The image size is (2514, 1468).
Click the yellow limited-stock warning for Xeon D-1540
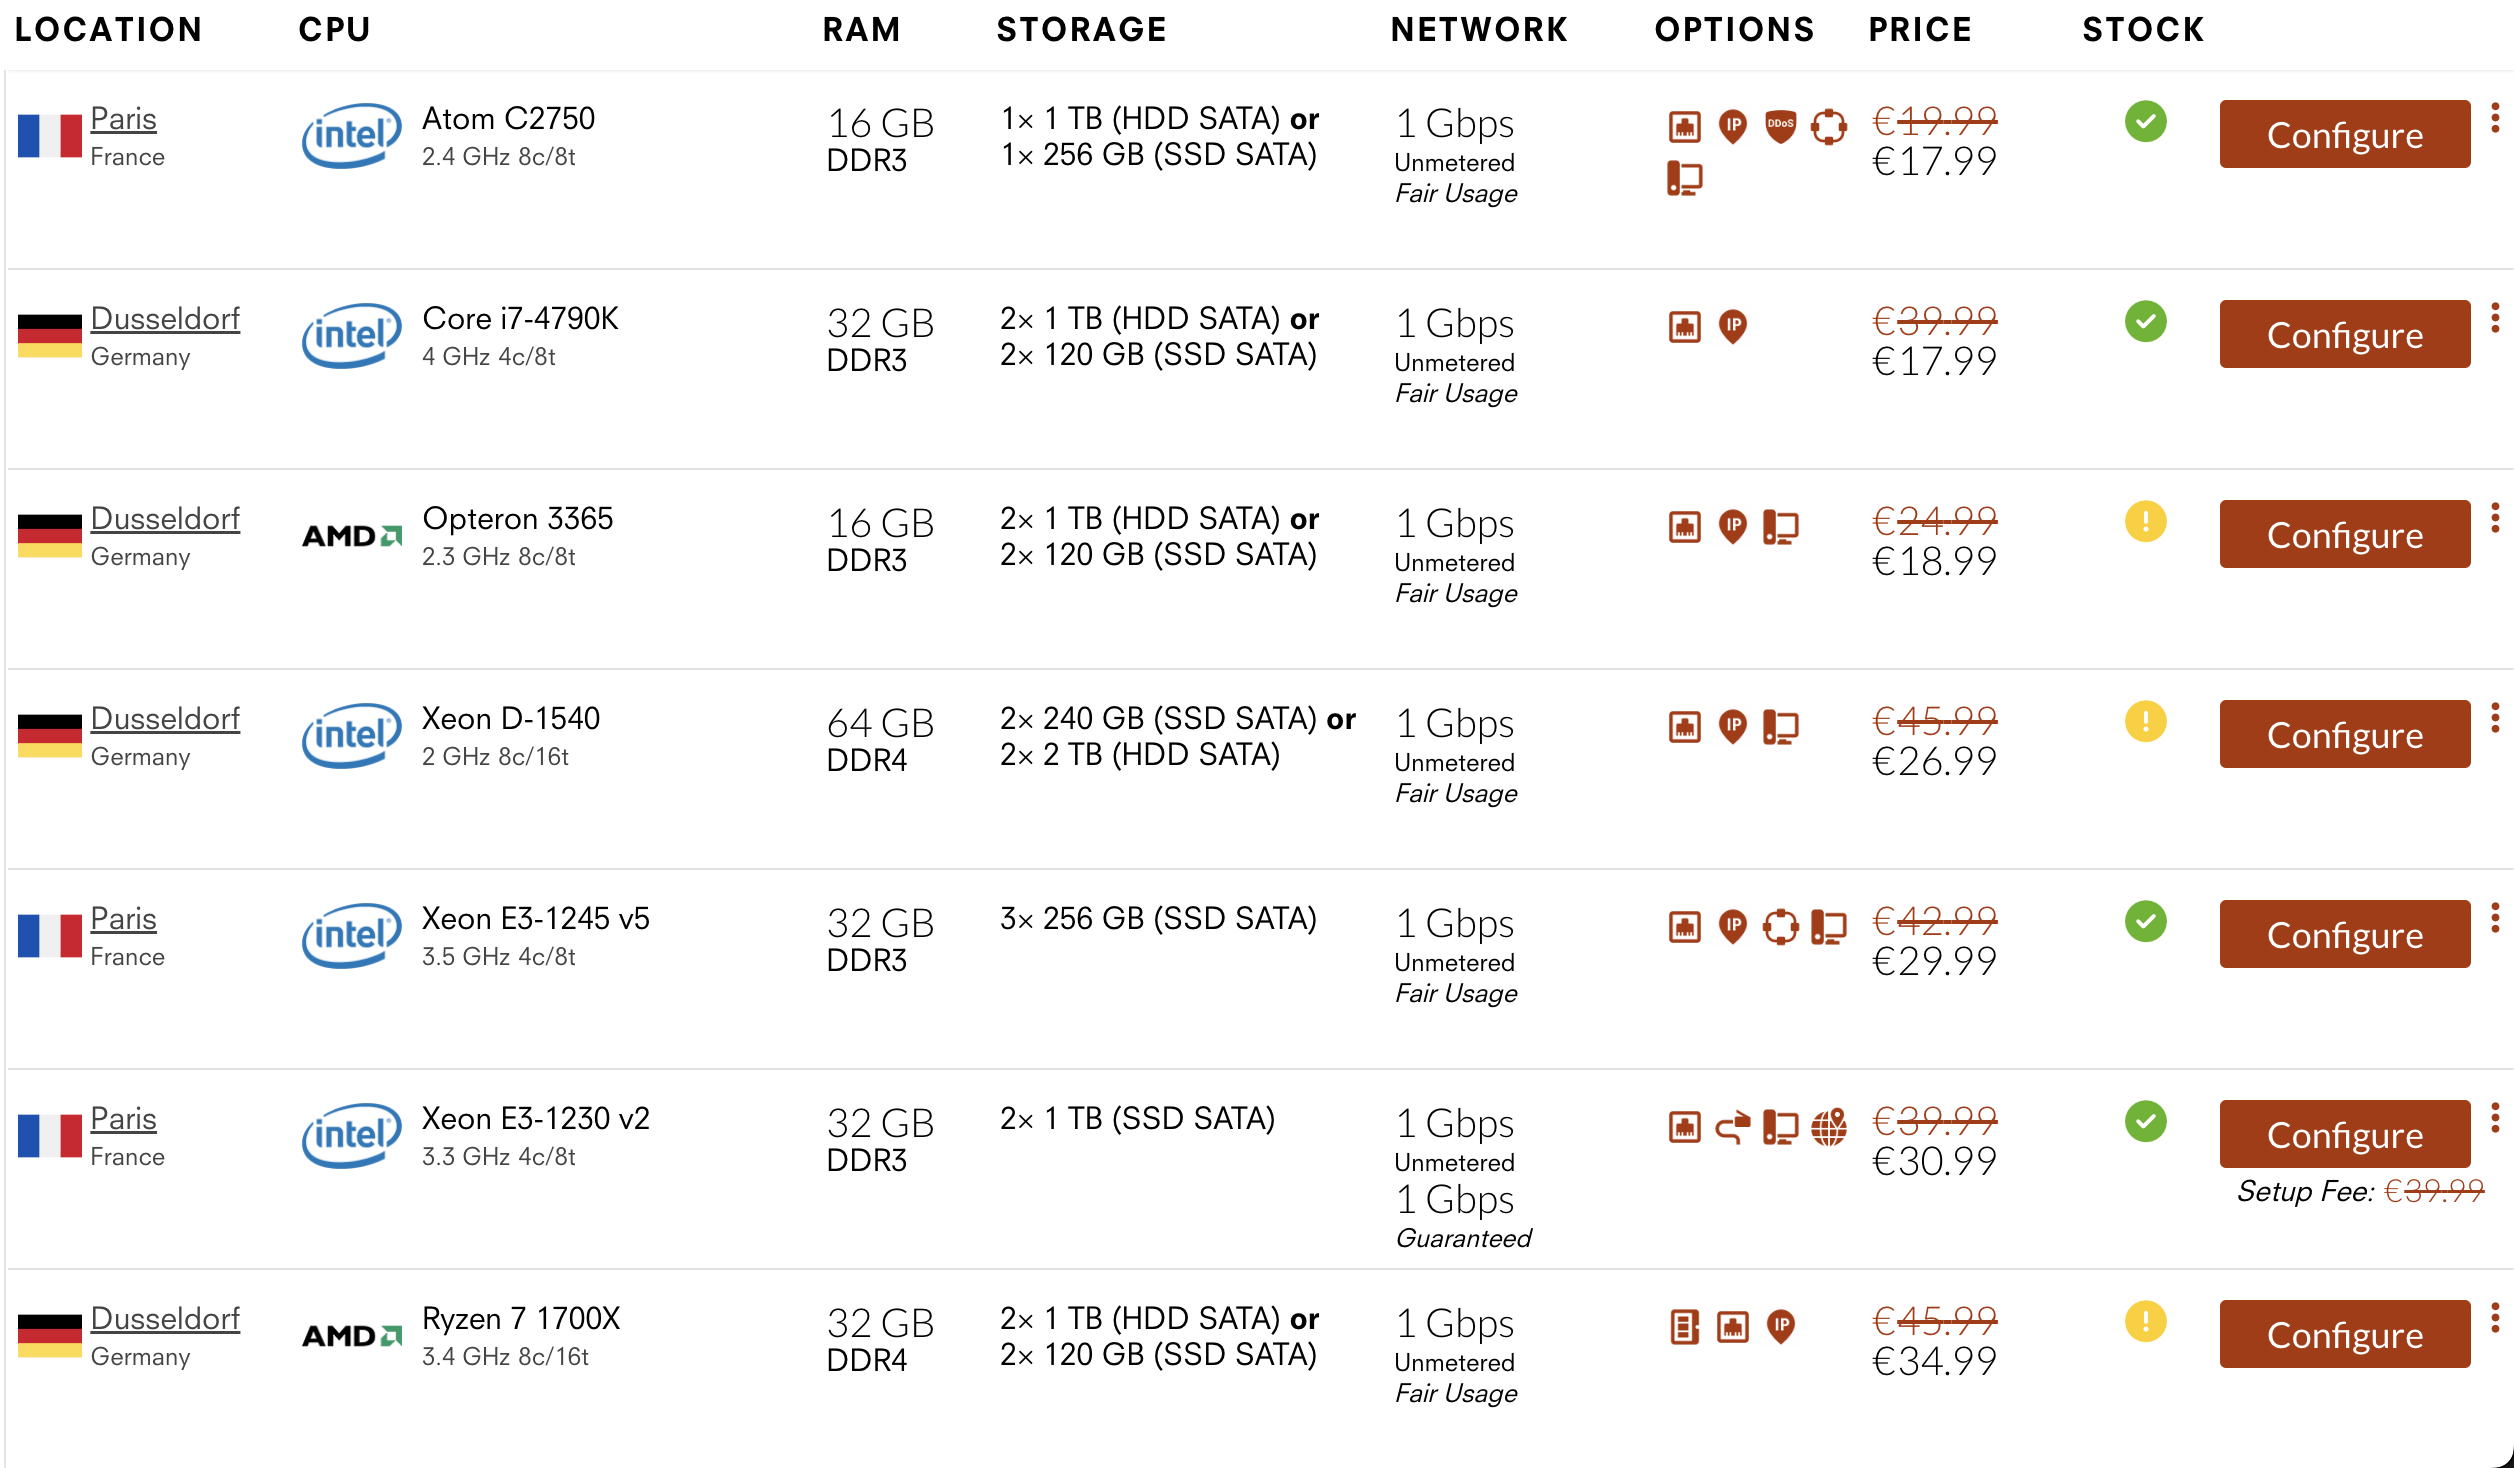click(x=2145, y=722)
